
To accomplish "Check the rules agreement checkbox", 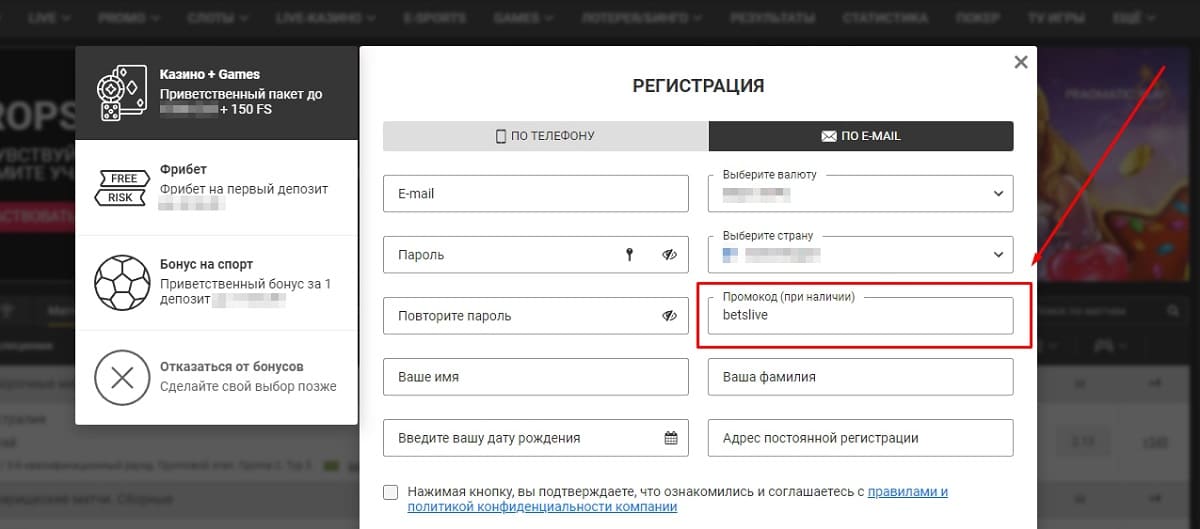I will click(390, 492).
